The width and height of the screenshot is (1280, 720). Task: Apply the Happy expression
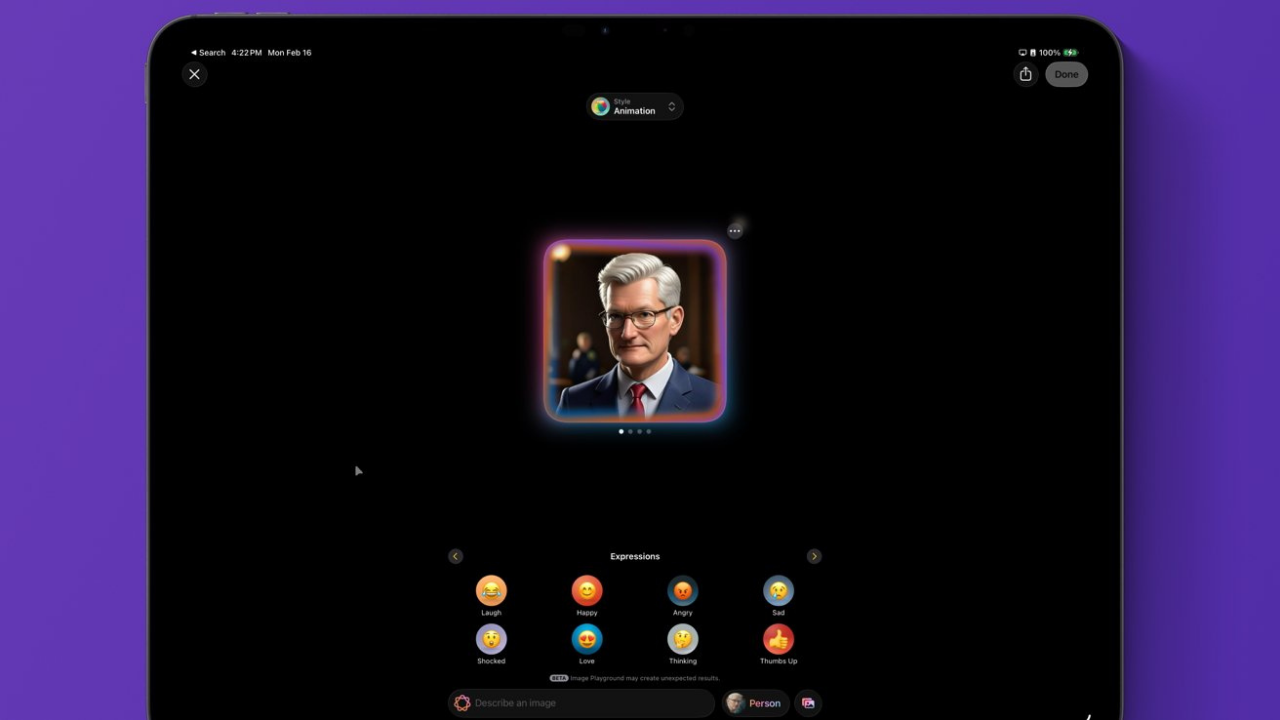[587, 590]
